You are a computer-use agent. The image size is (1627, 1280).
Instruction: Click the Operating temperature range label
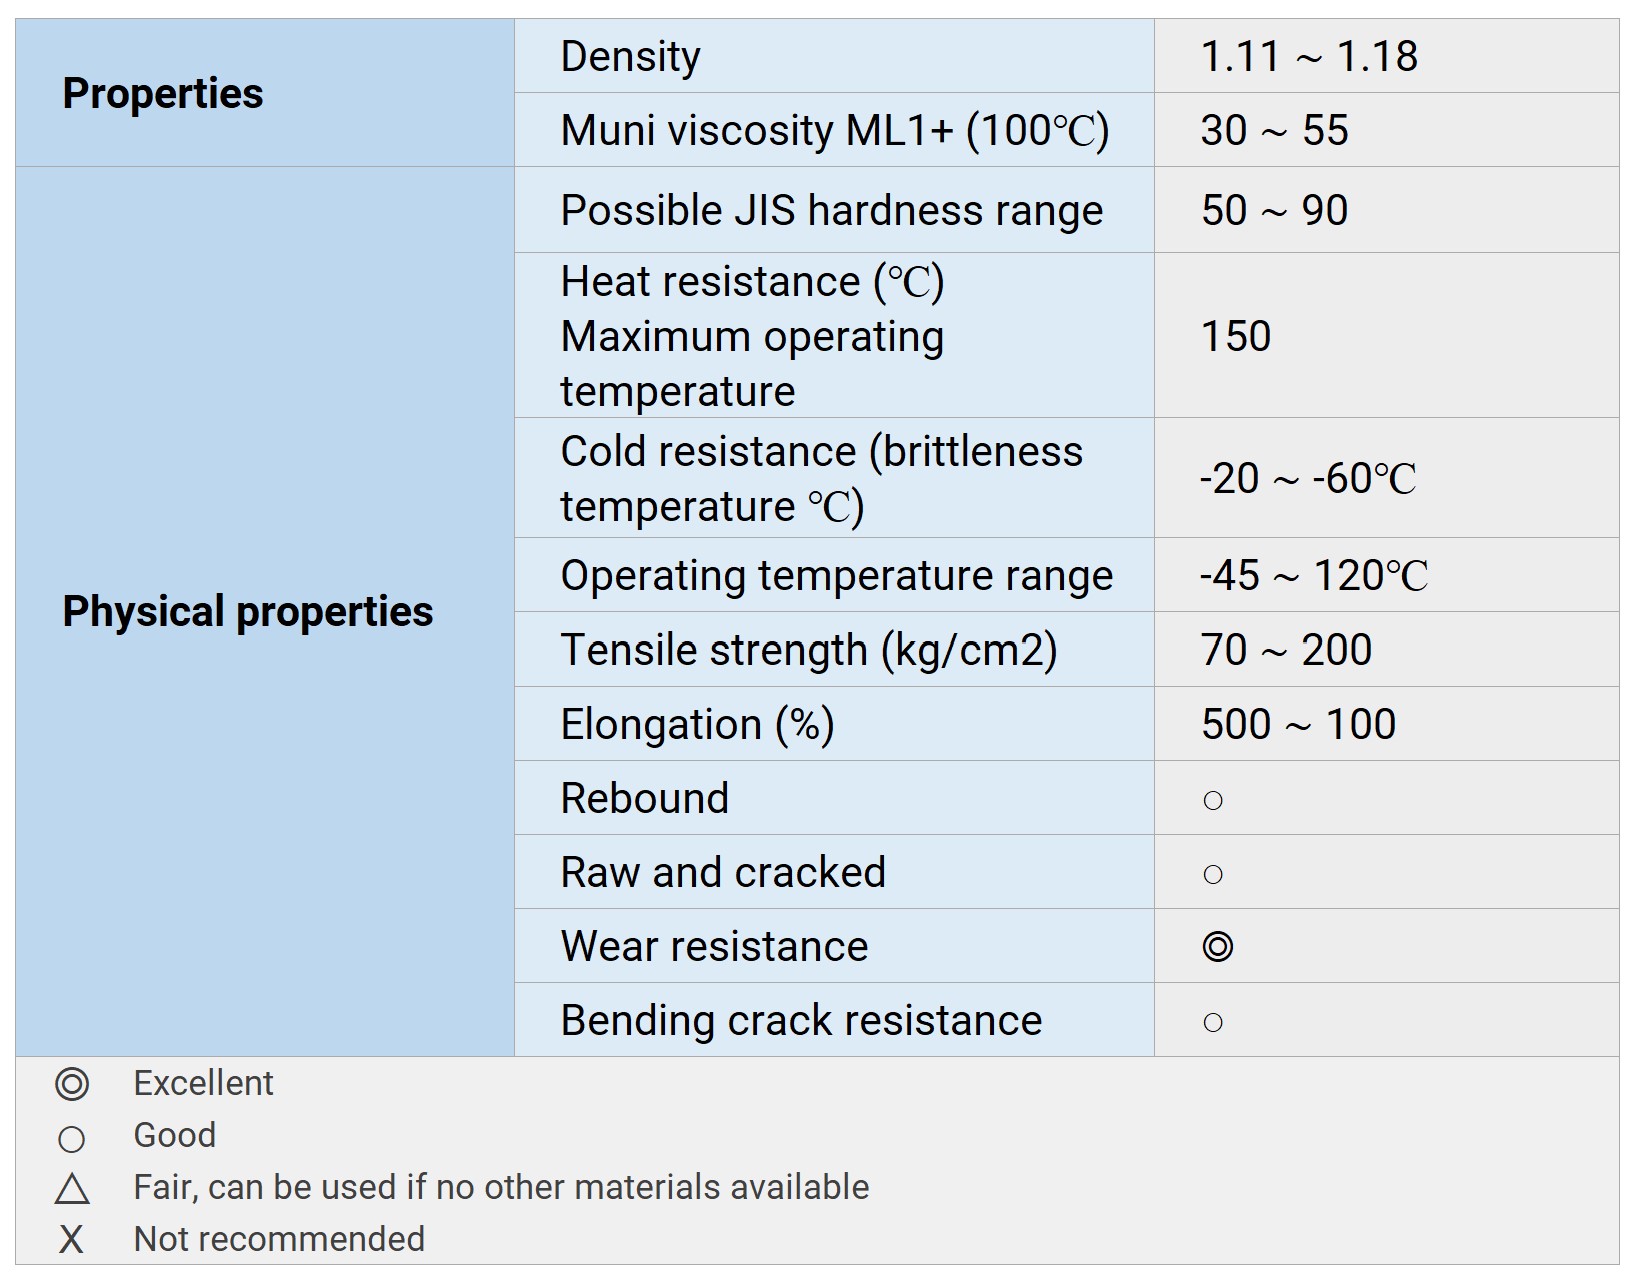(836, 575)
